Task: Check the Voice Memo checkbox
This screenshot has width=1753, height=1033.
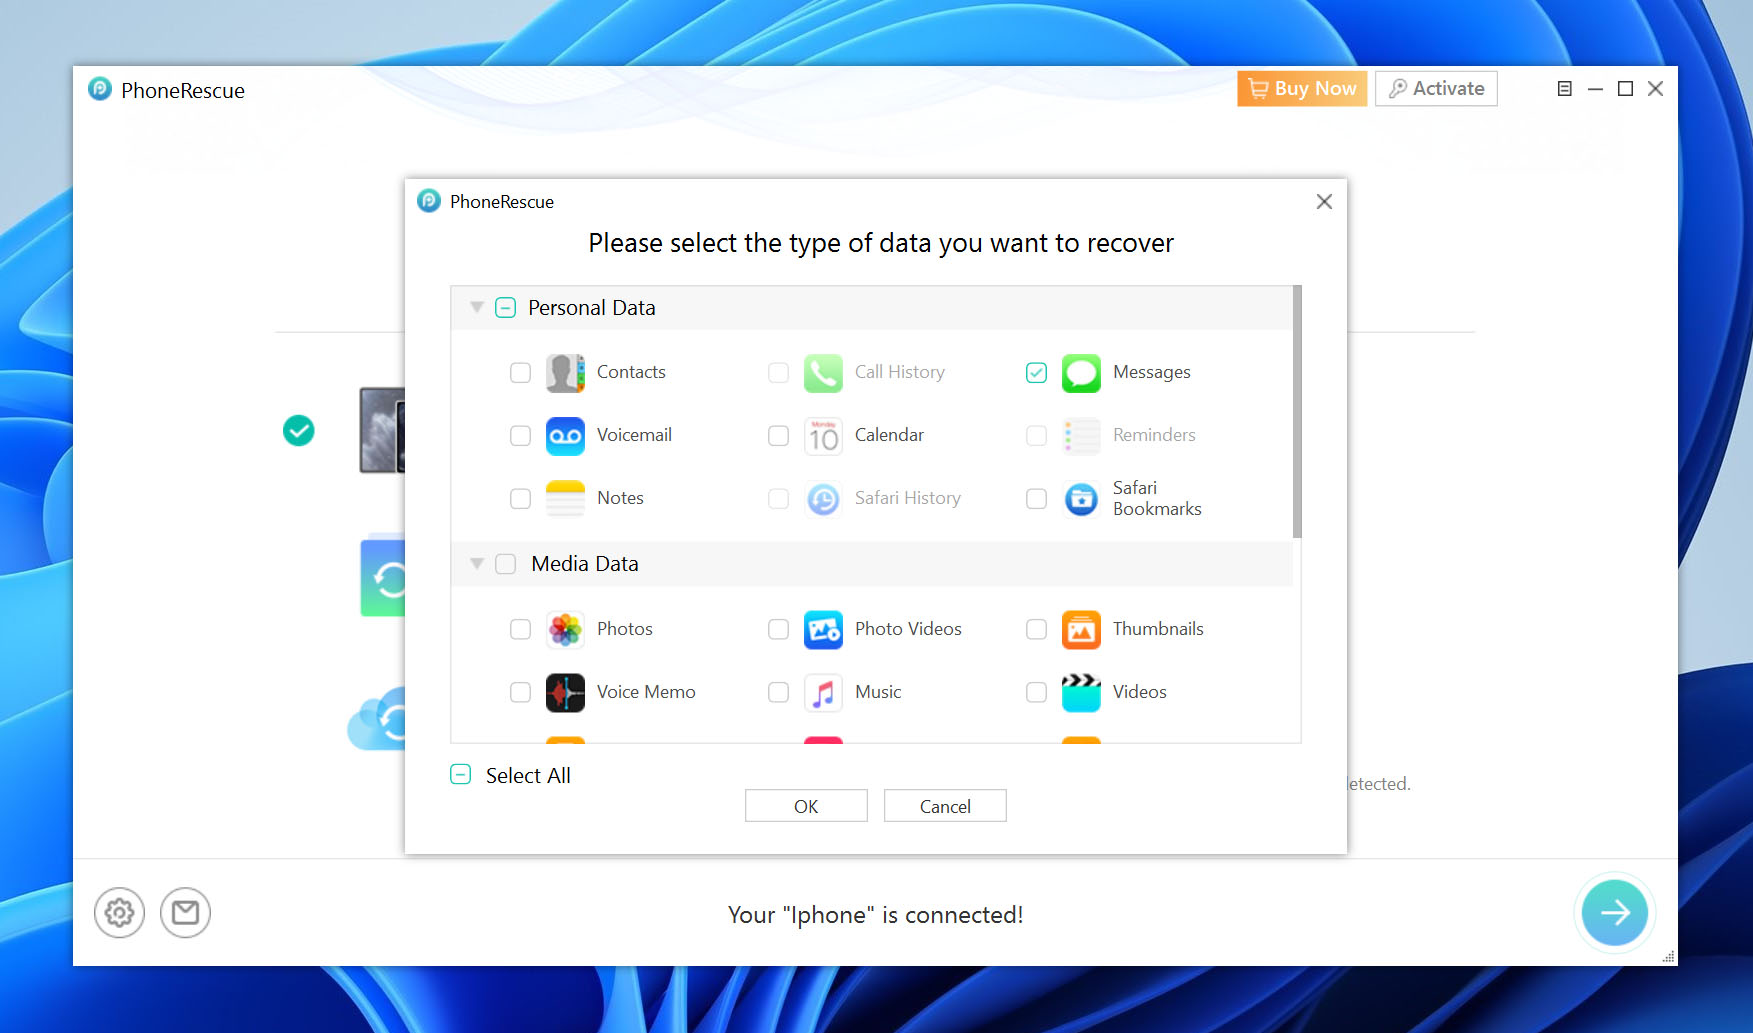Action: 520,693
